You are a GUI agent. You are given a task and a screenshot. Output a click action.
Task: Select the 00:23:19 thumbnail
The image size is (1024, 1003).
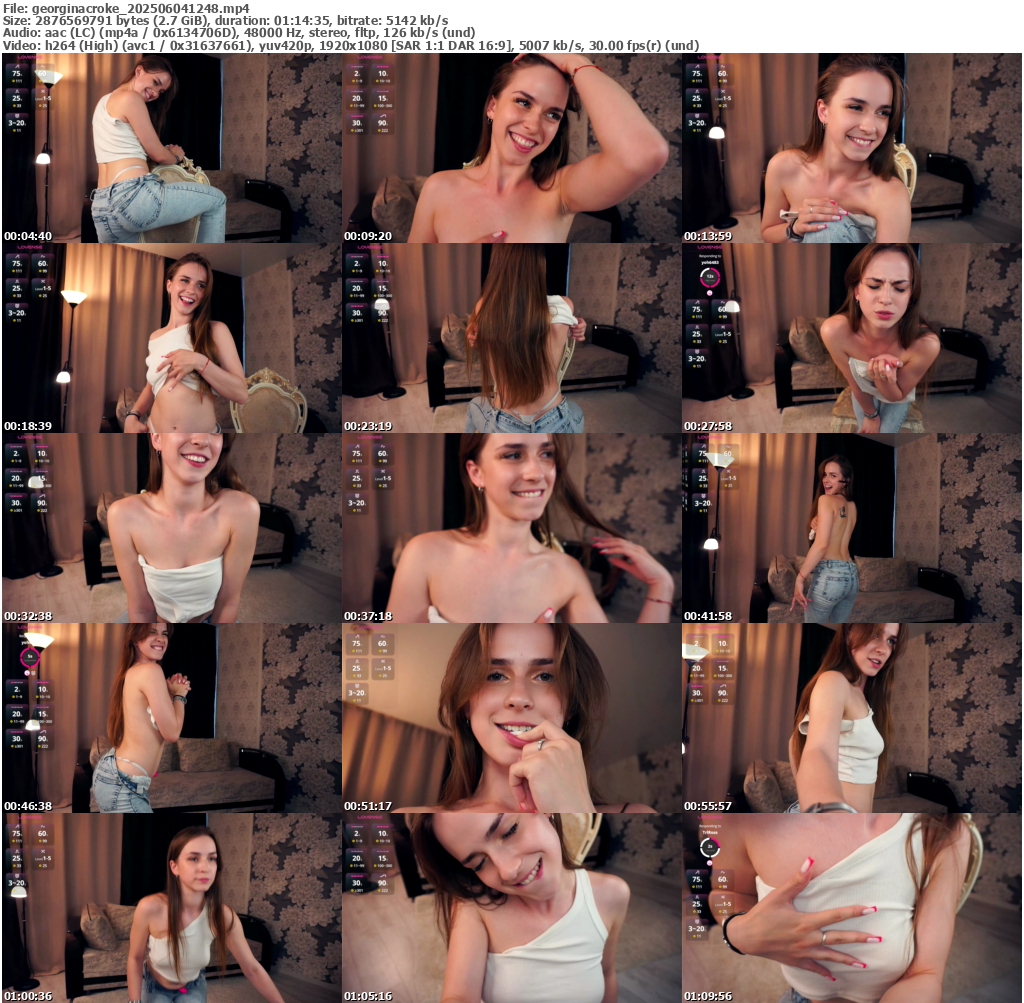point(511,338)
